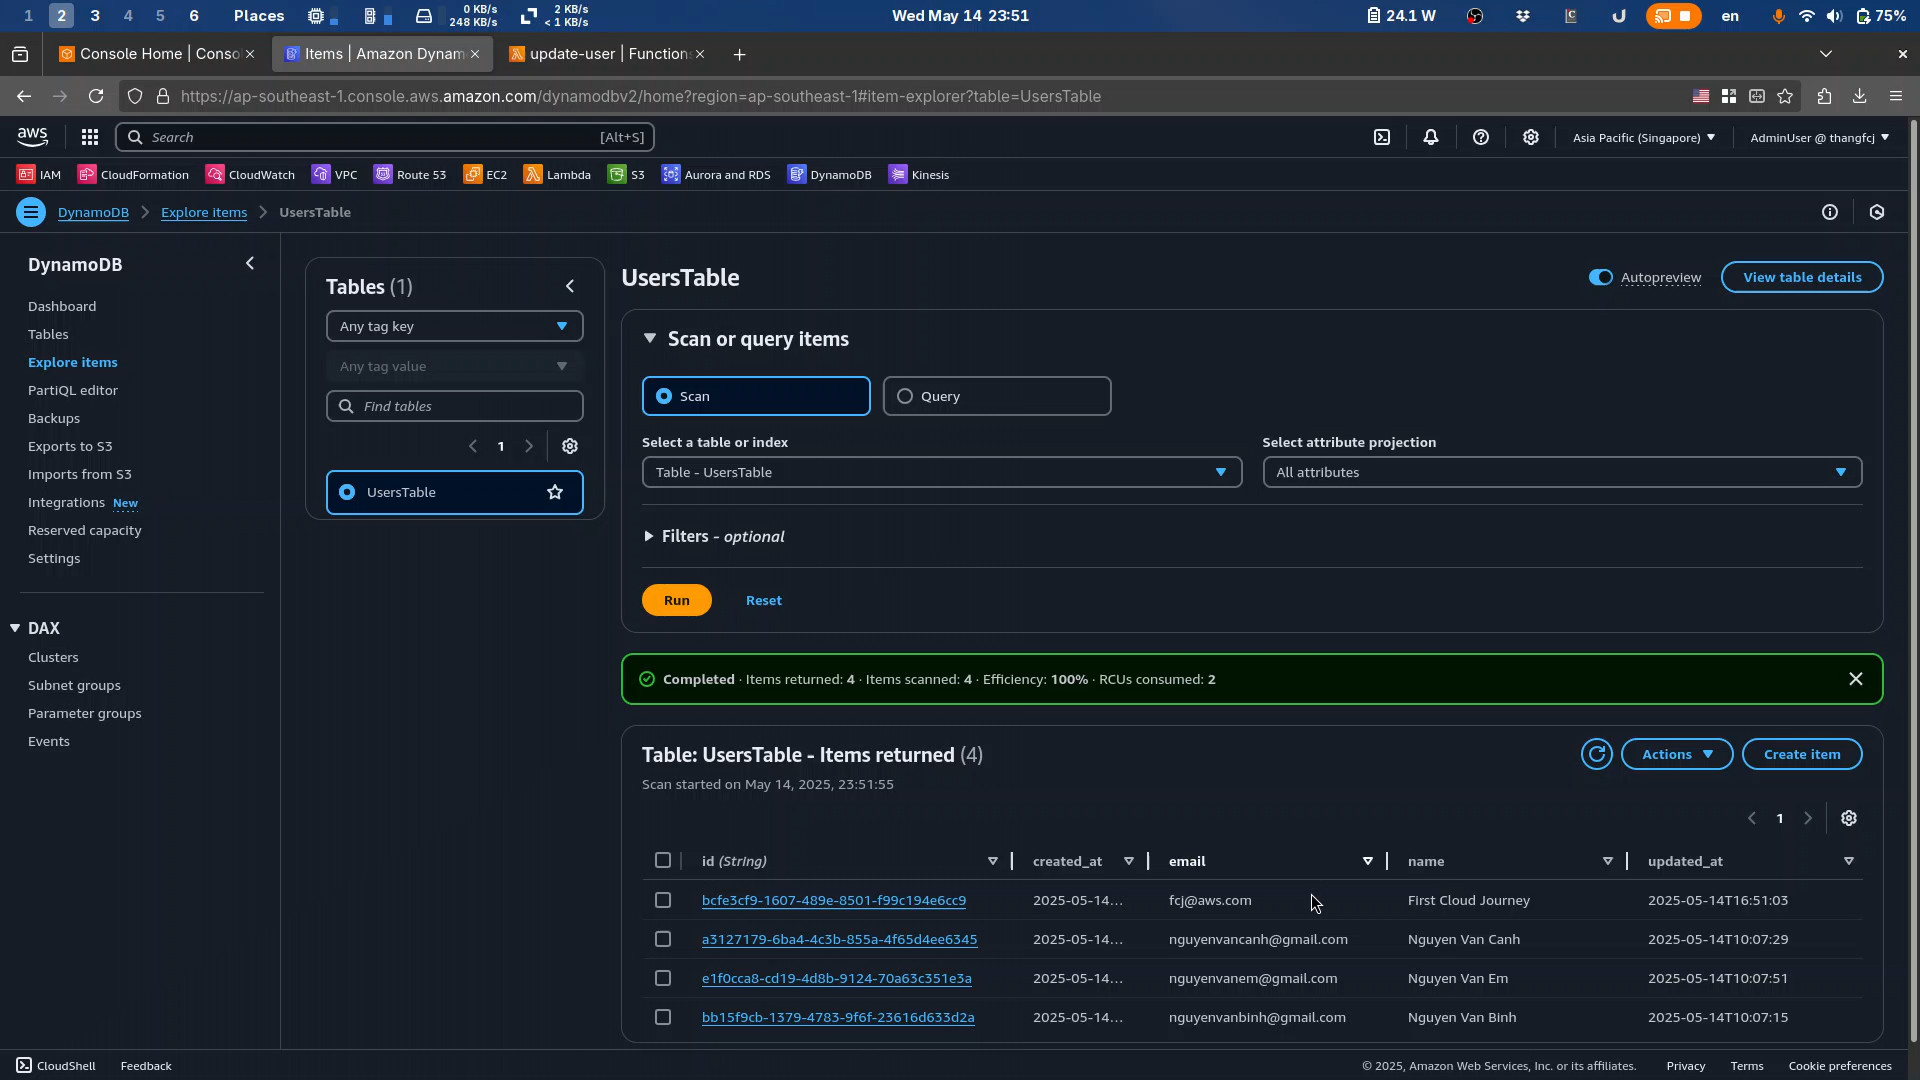The height and width of the screenshot is (1080, 1920).
Task: Open the AdminUser account menu
Action: coord(1820,137)
